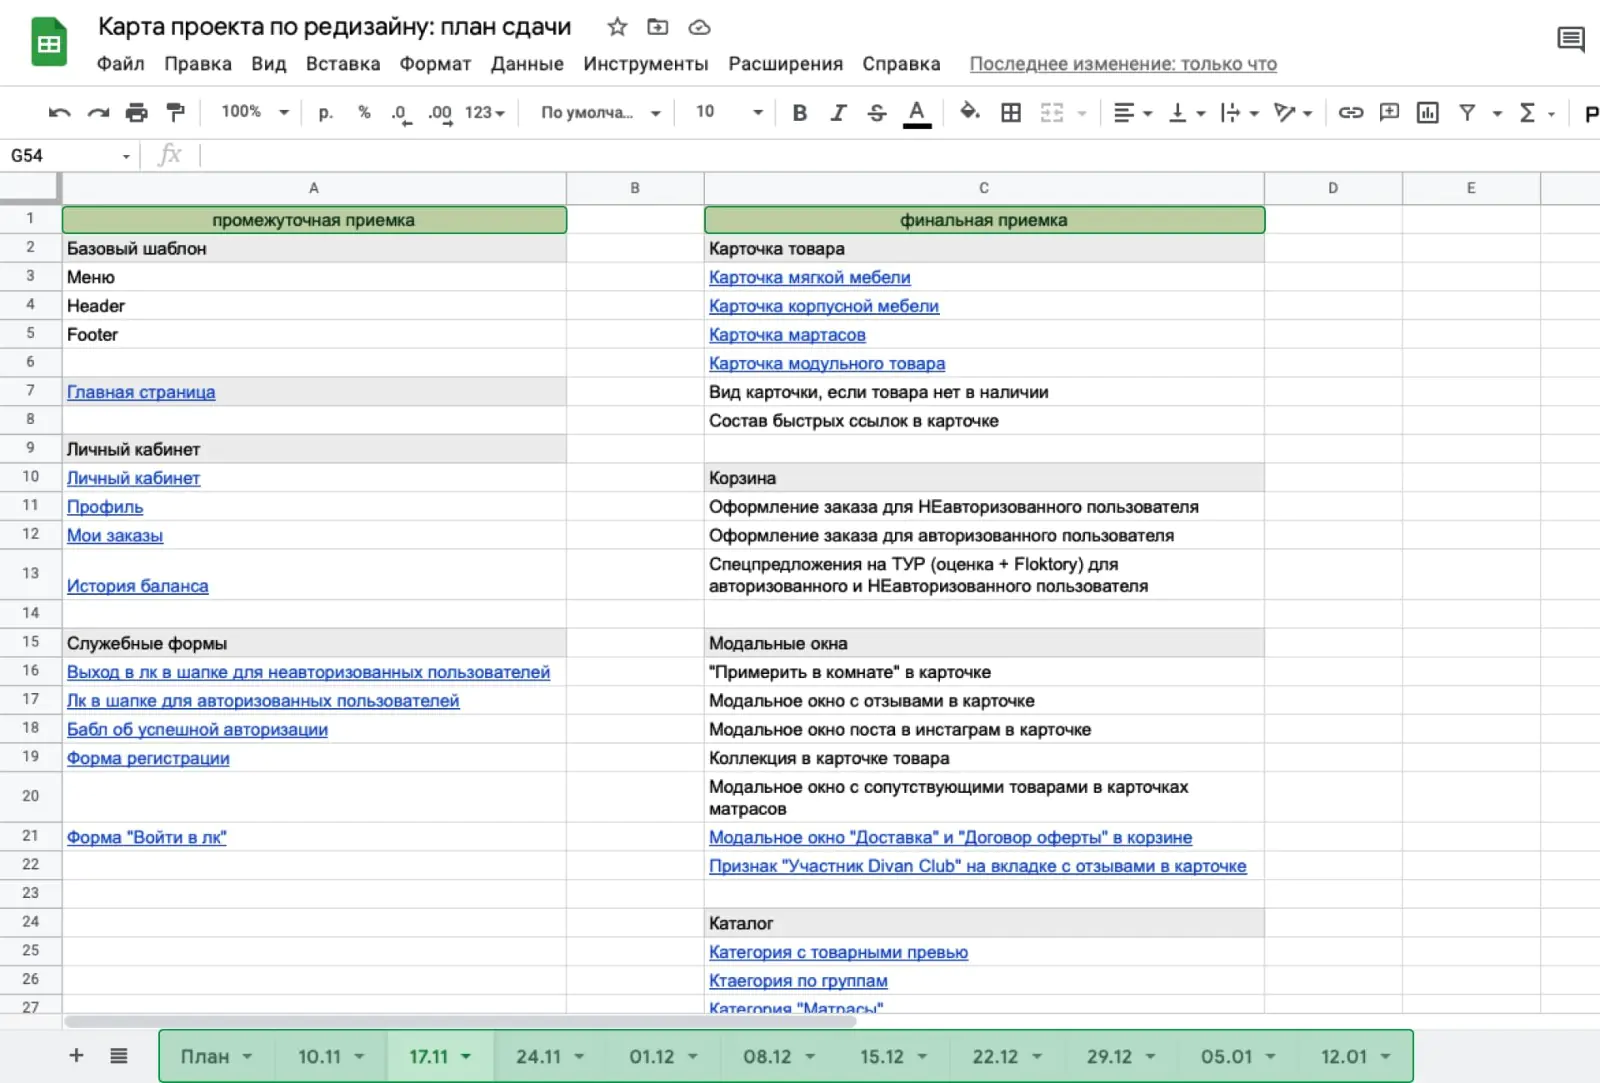
Task: Print the spreadsheet
Action: point(136,112)
